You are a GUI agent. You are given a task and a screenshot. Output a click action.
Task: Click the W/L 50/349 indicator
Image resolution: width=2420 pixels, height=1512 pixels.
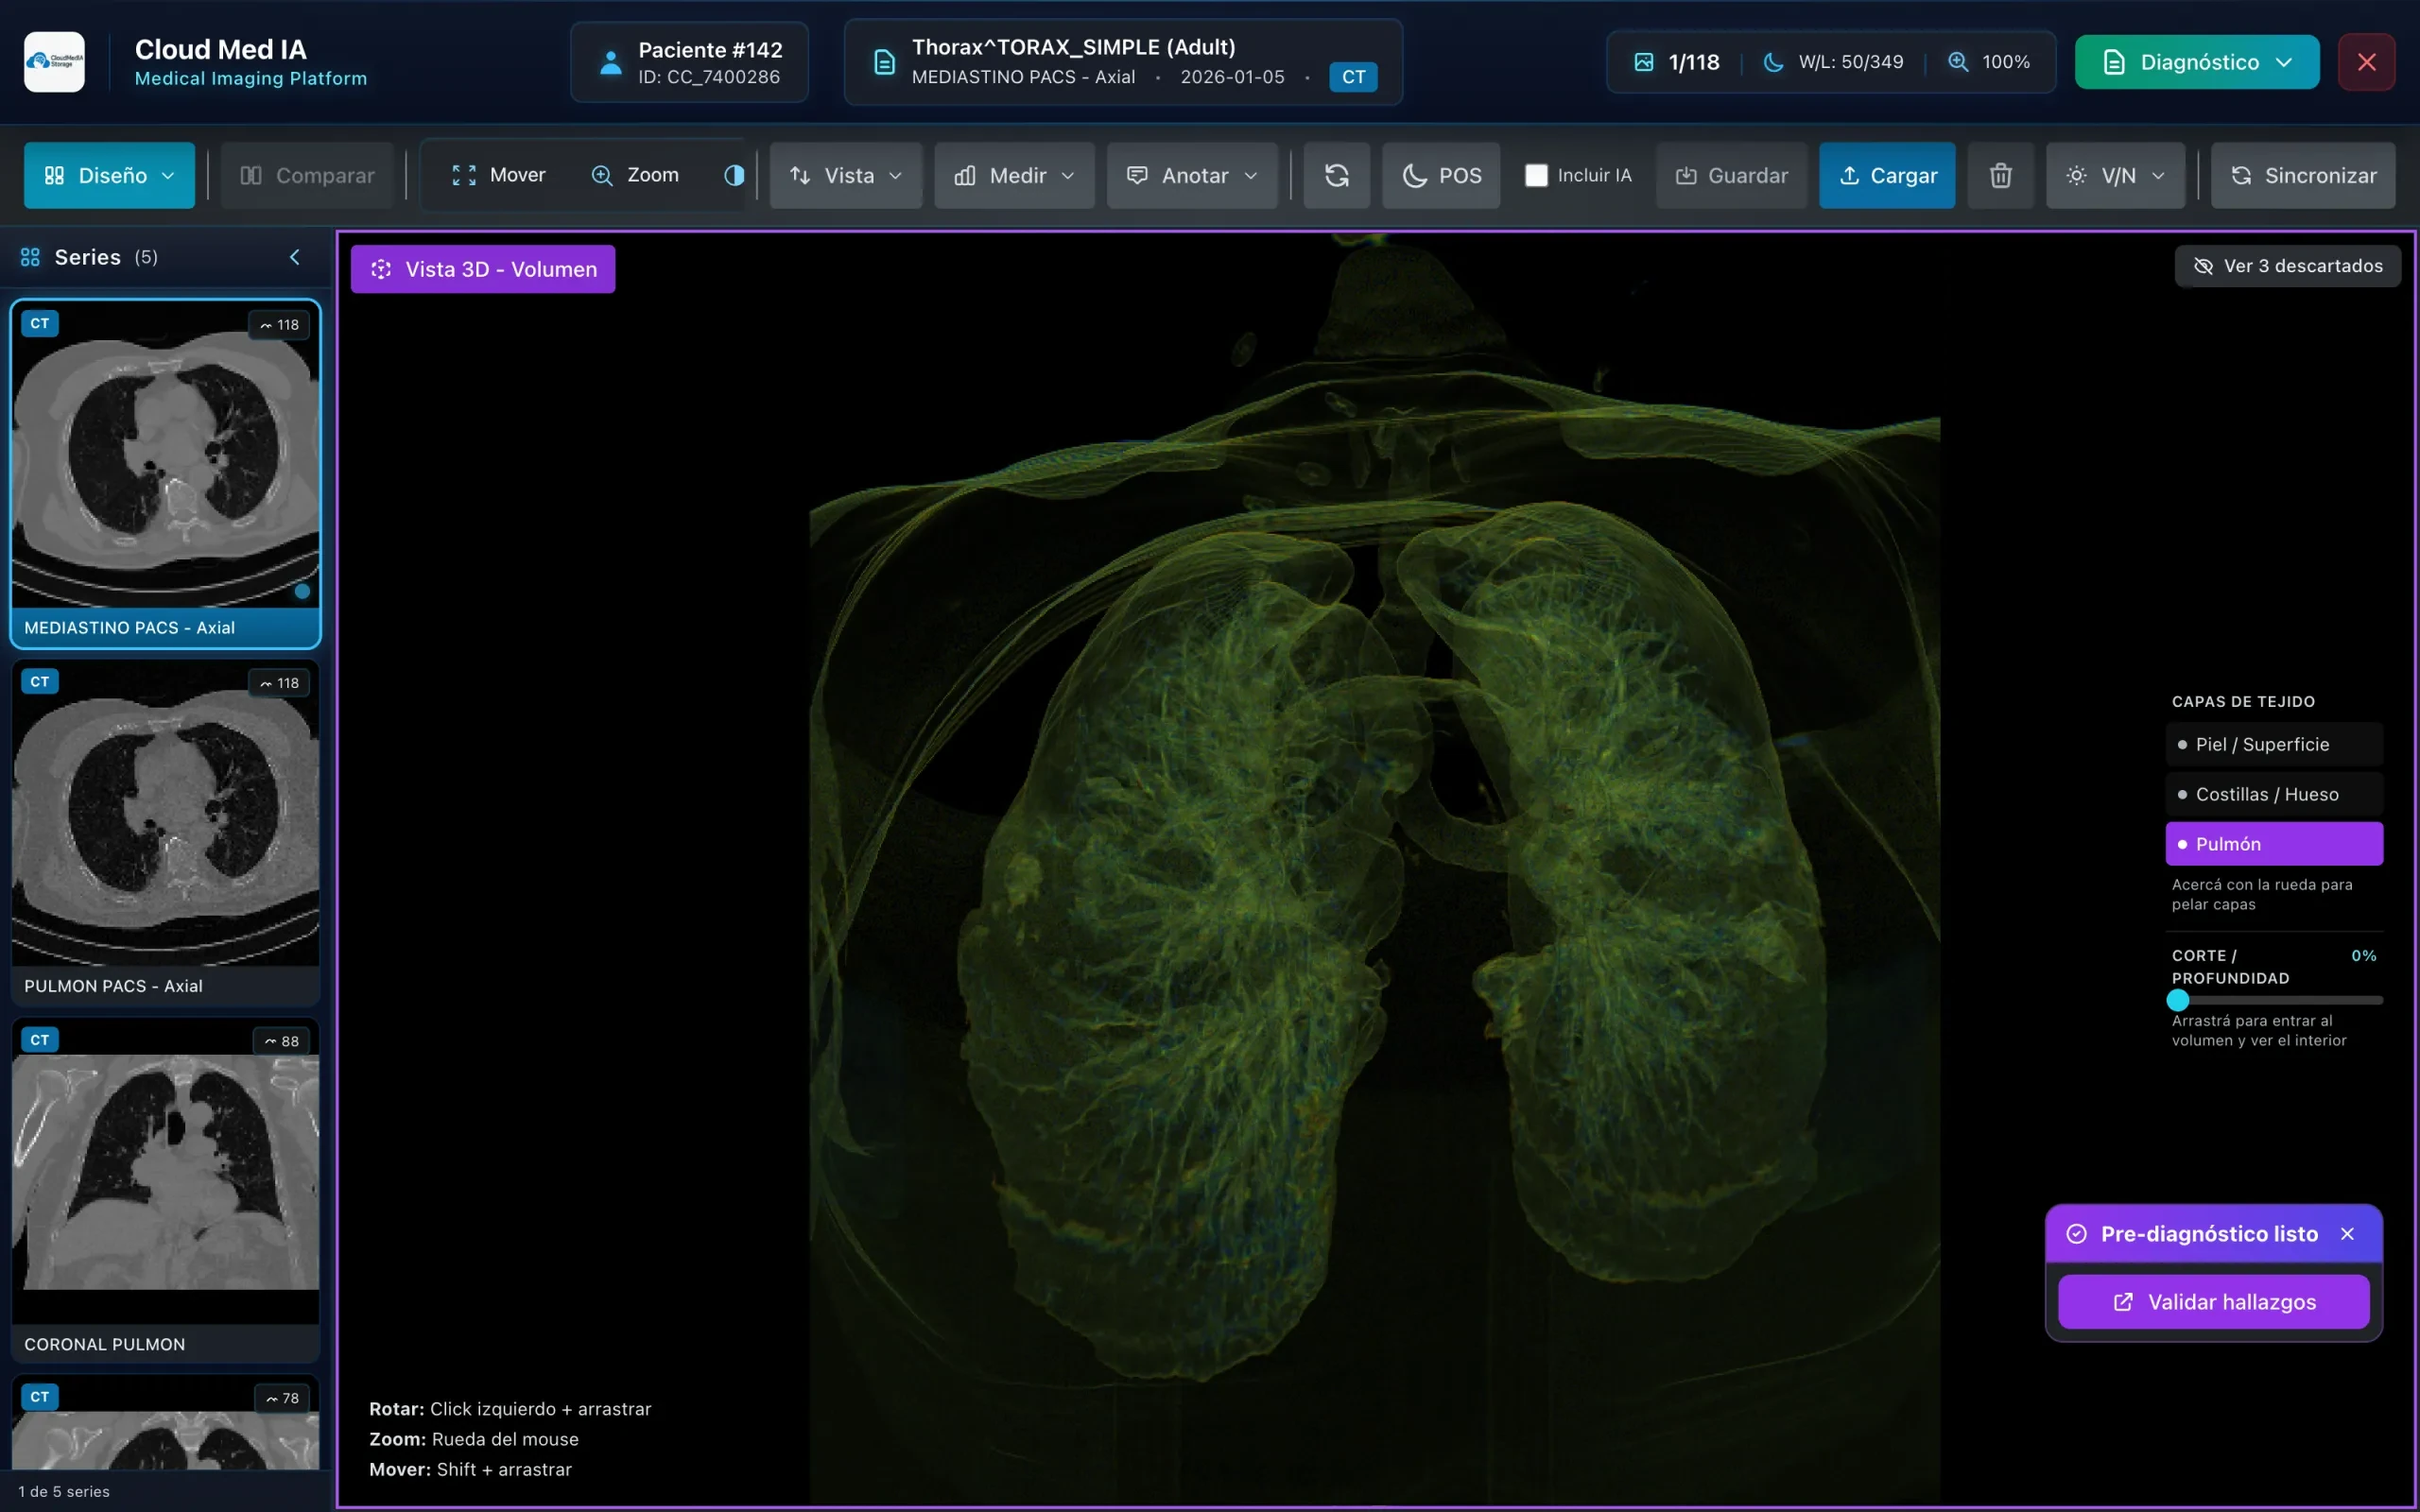pos(1833,62)
